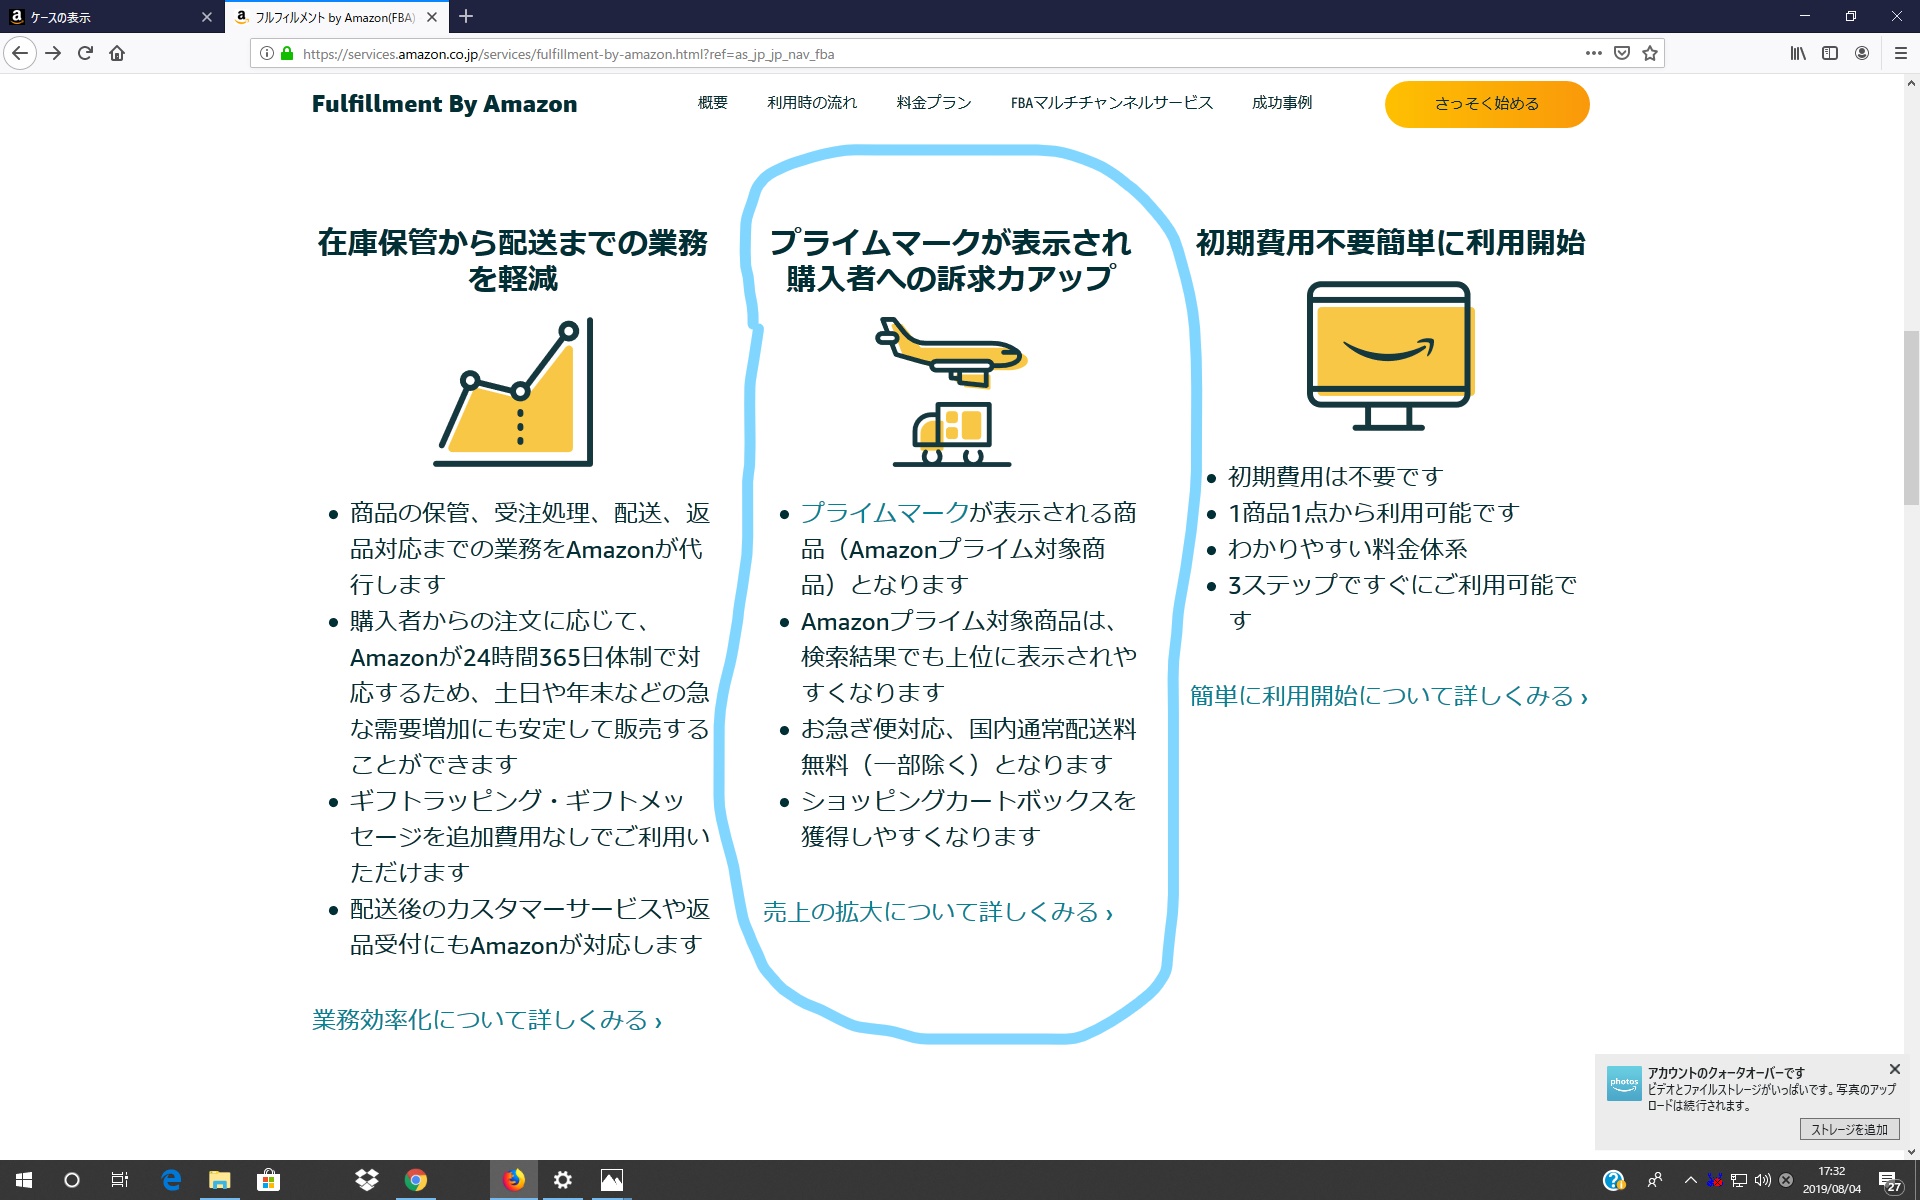Image resolution: width=1920 pixels, height=1200 pixels.
Task: Click the browser Forward arrow button
Action: tap(54, 53)
